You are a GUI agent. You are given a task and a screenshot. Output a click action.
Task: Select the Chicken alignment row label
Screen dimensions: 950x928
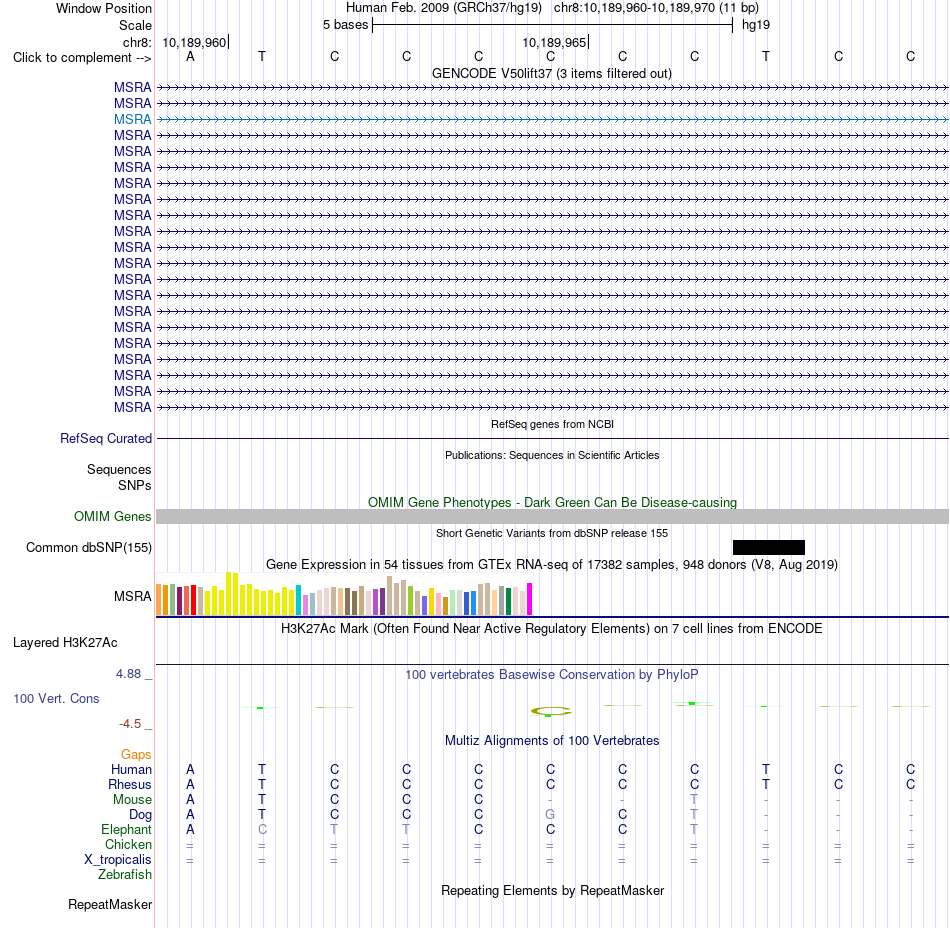pos(128,844)
